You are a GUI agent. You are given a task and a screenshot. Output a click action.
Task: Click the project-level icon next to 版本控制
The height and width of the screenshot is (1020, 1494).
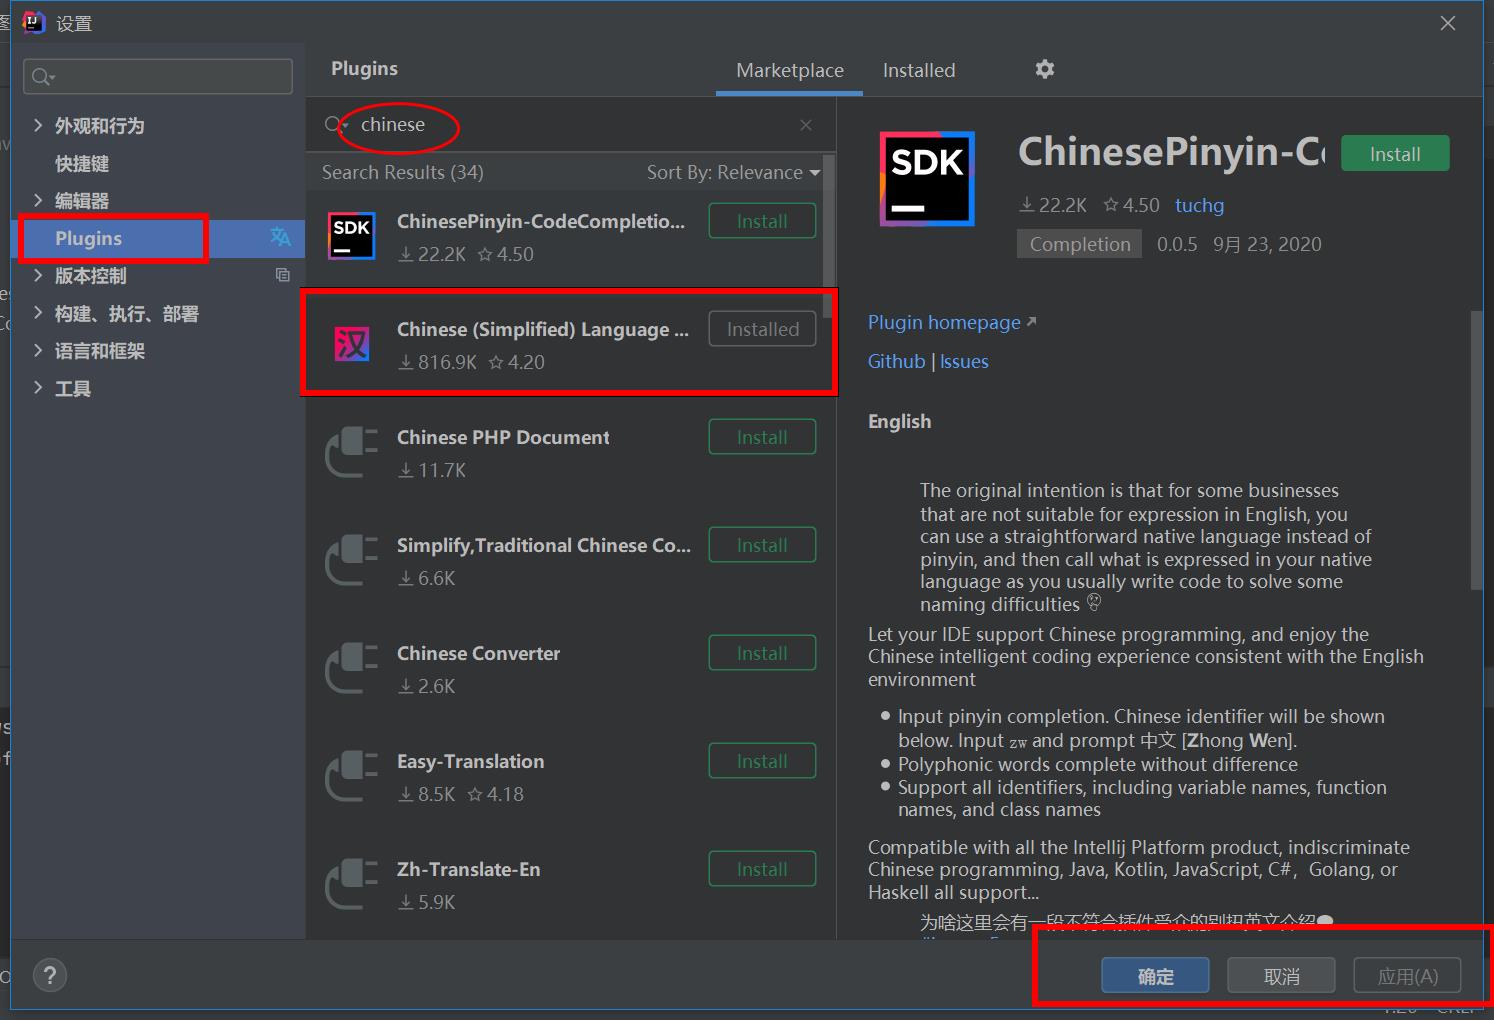(x=283, y=275)
